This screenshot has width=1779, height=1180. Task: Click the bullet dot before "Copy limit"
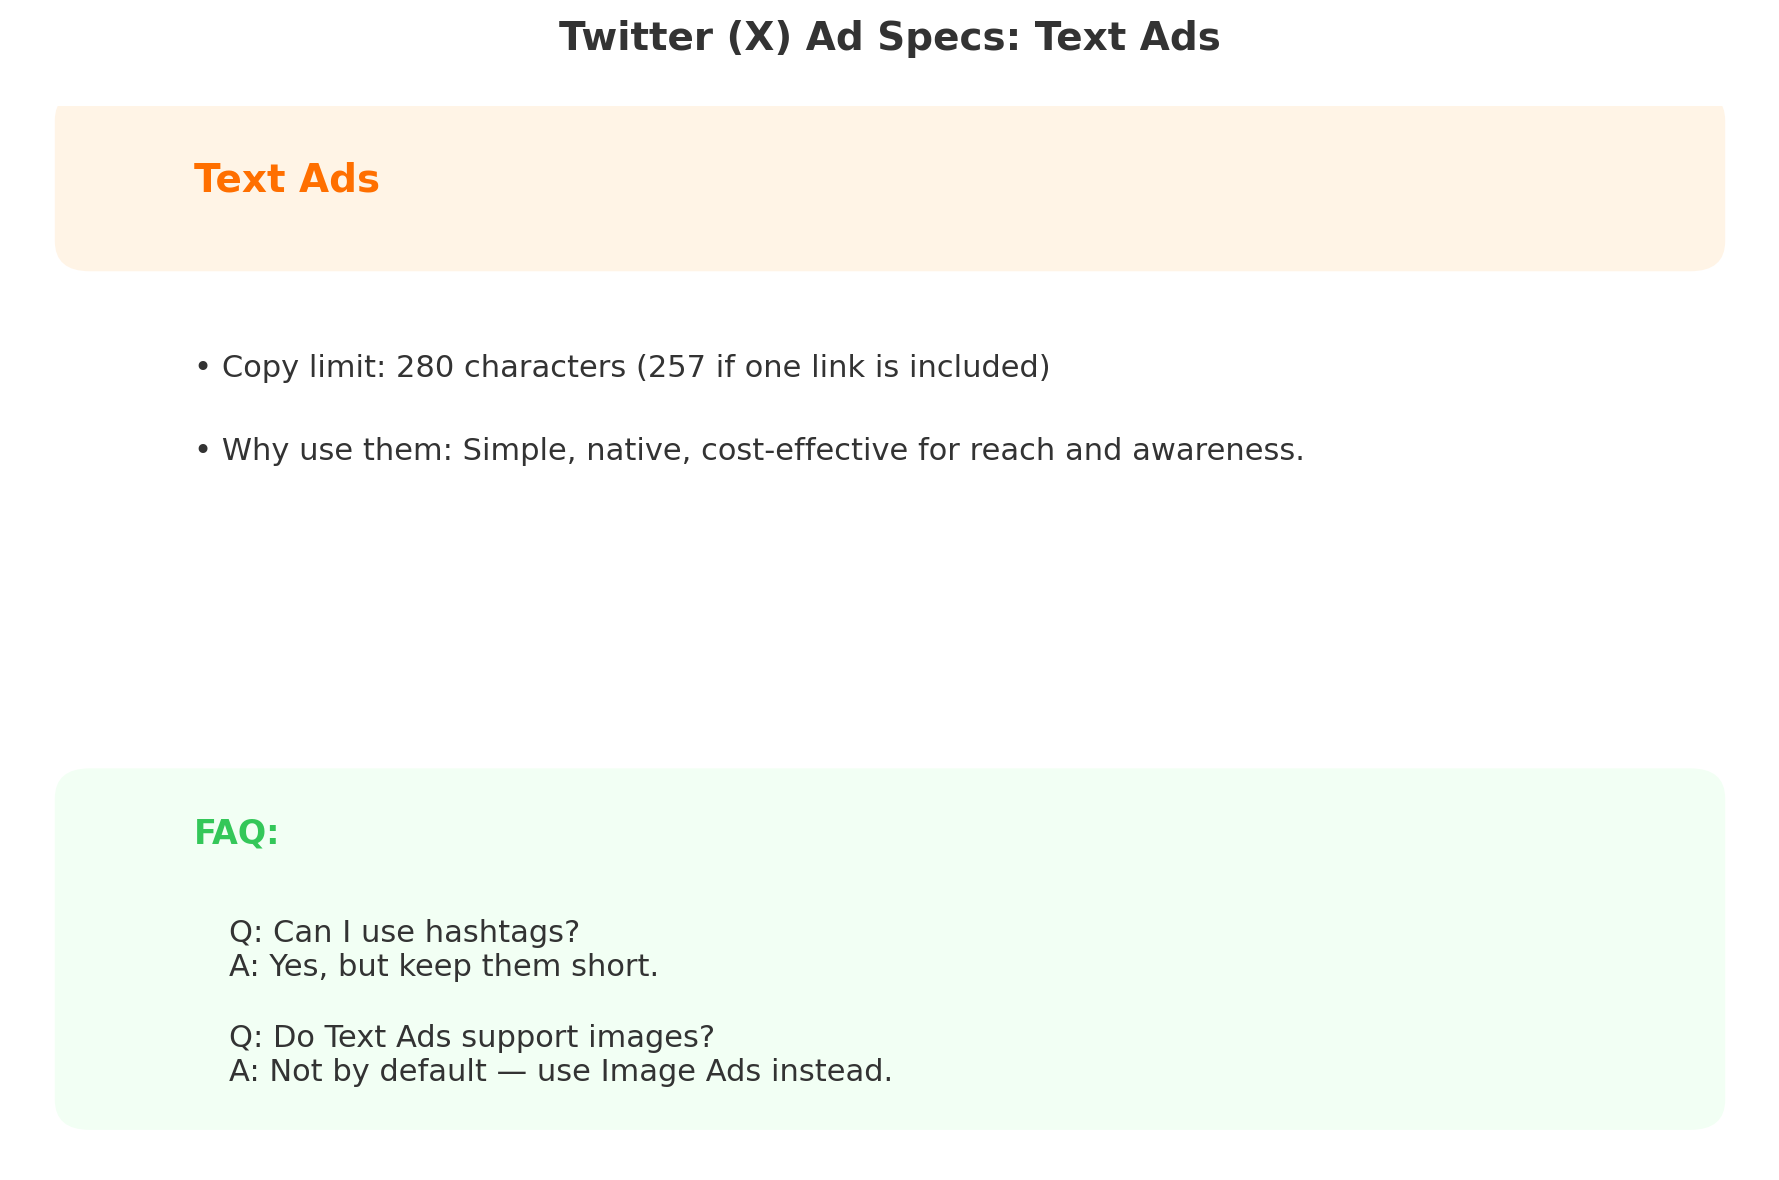pyautogui.click(x=202, y=368)
